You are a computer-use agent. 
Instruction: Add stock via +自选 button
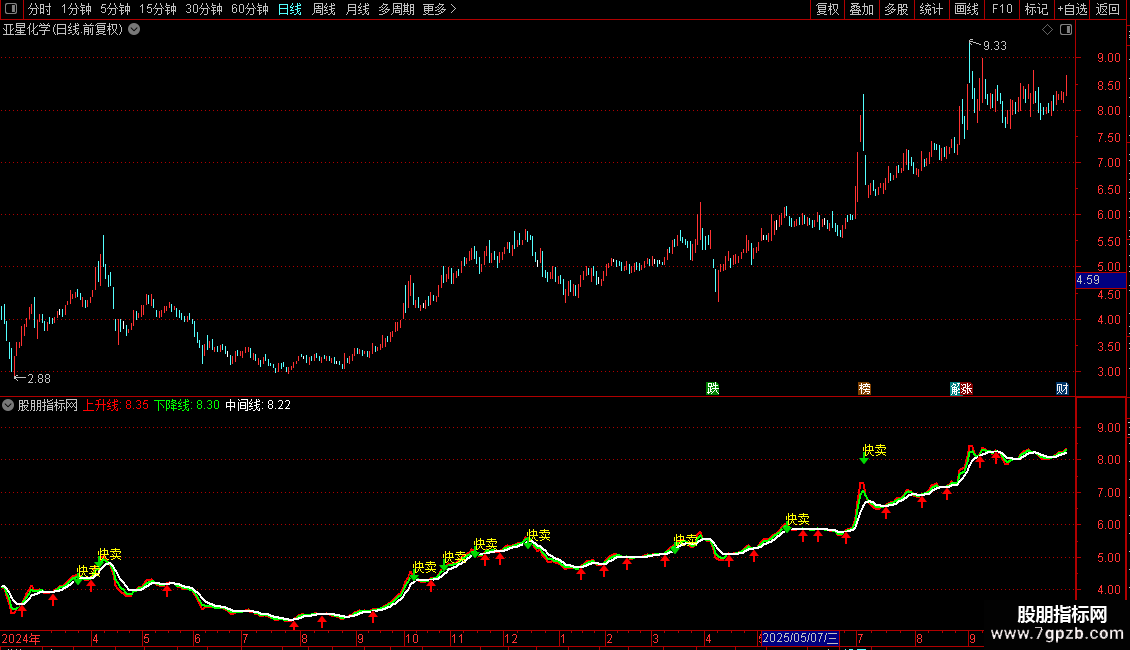click(x=1072, y=9)
